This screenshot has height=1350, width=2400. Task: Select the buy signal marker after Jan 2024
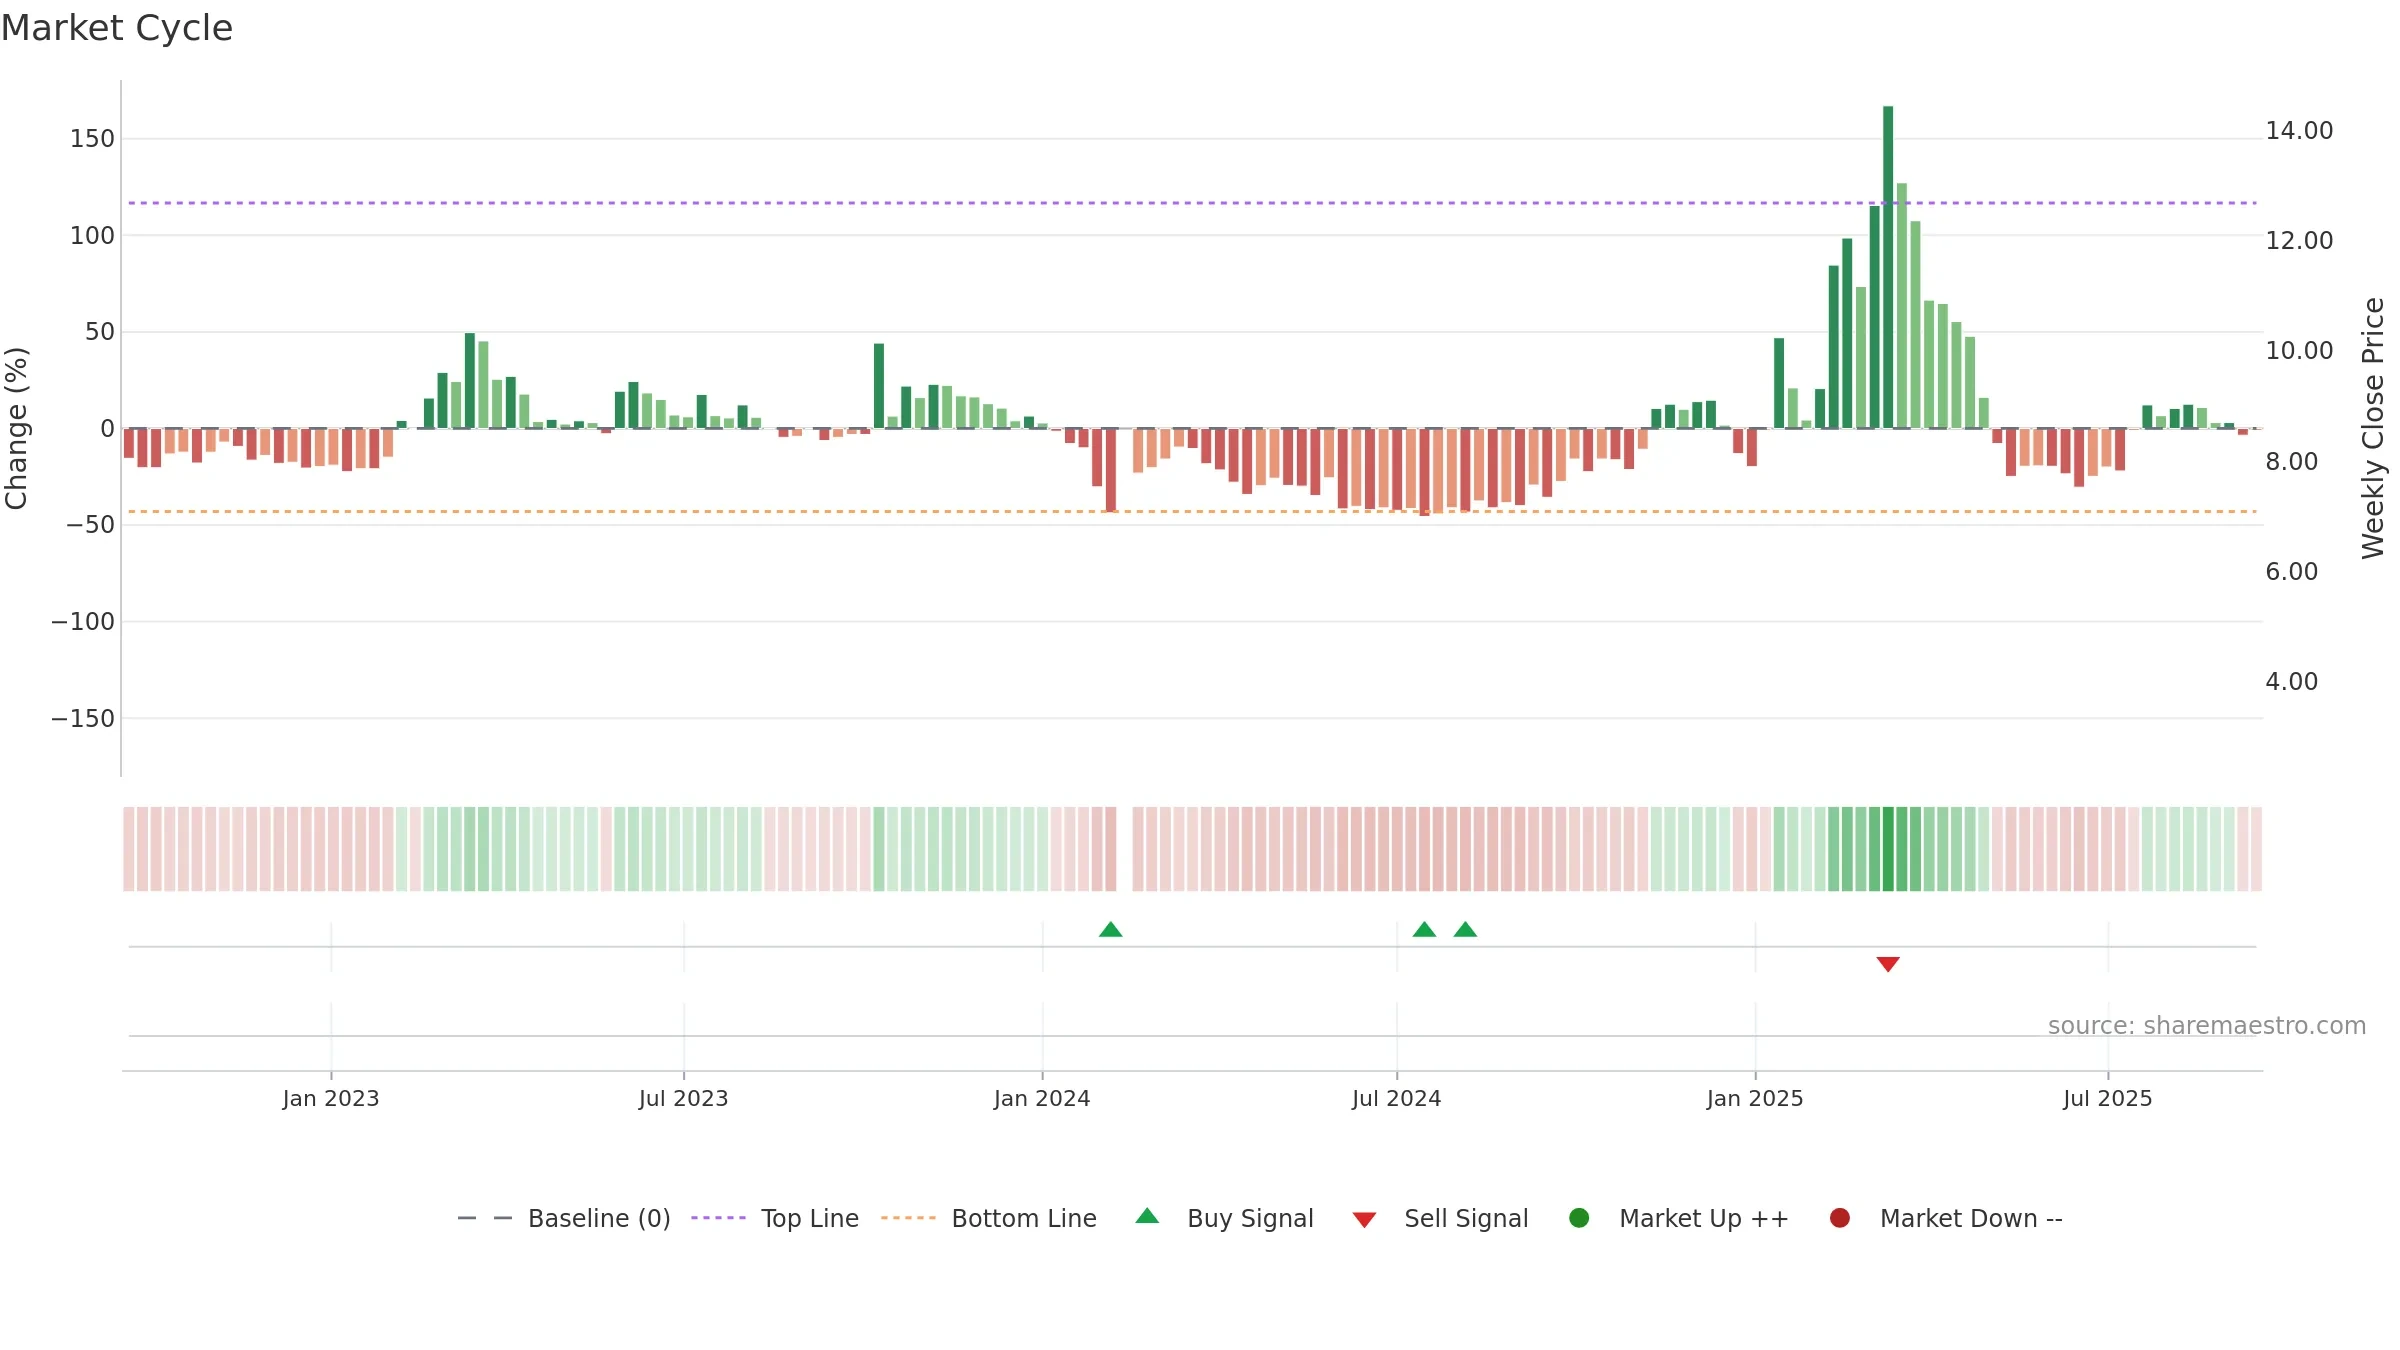point(1111,930)
